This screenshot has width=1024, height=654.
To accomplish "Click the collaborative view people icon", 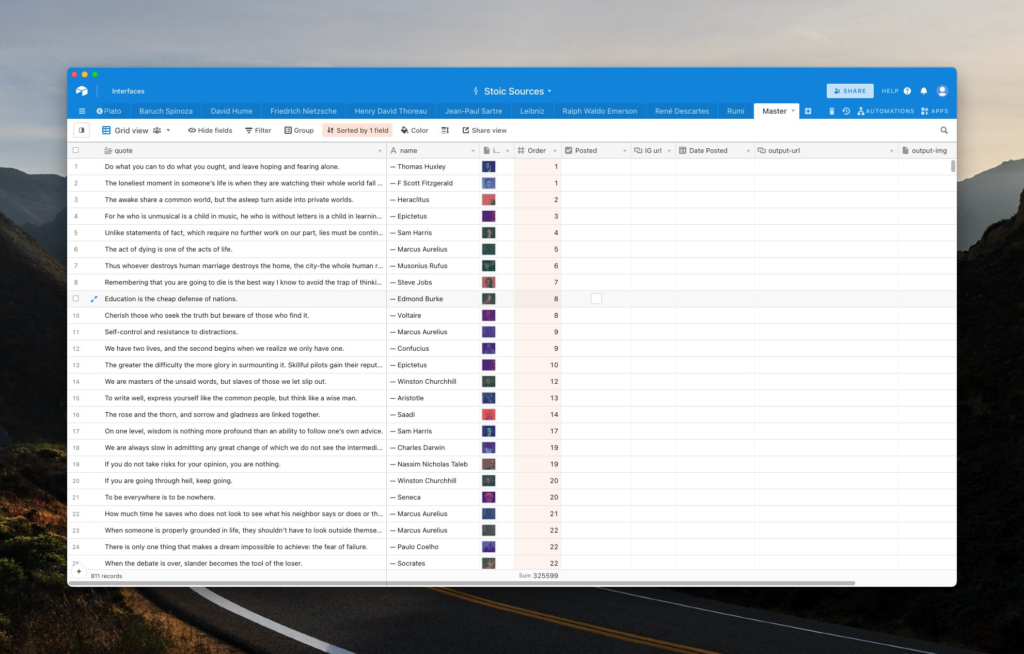I will (157, 130).
